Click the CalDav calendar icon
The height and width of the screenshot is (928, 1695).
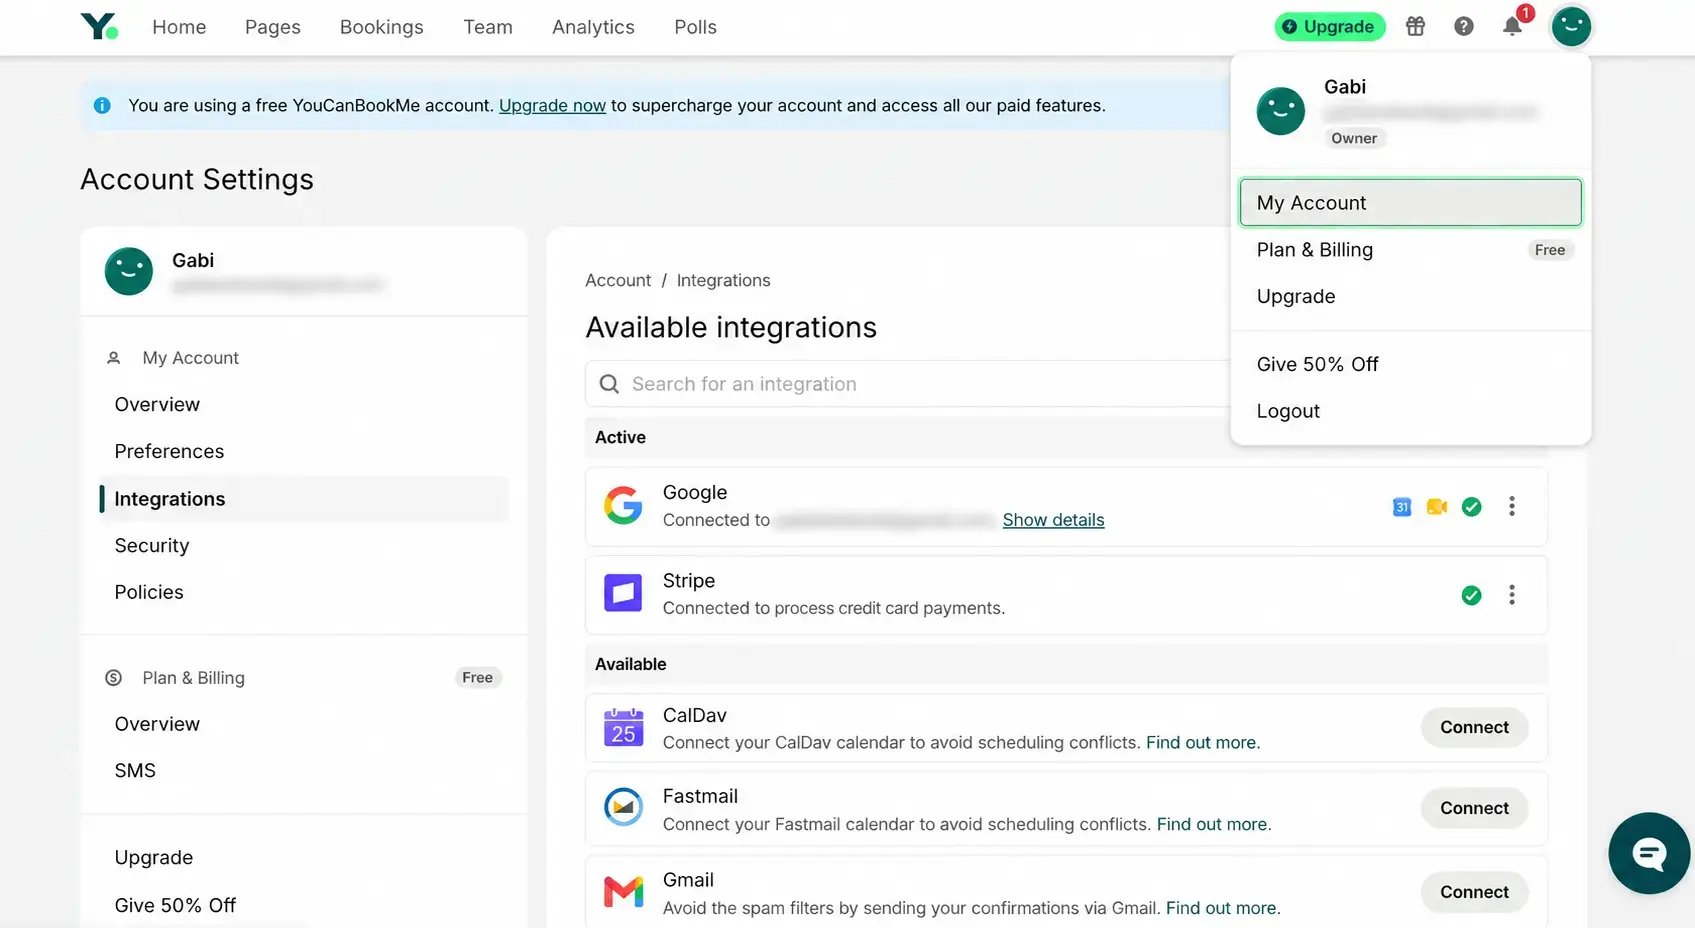pos(623,727)
